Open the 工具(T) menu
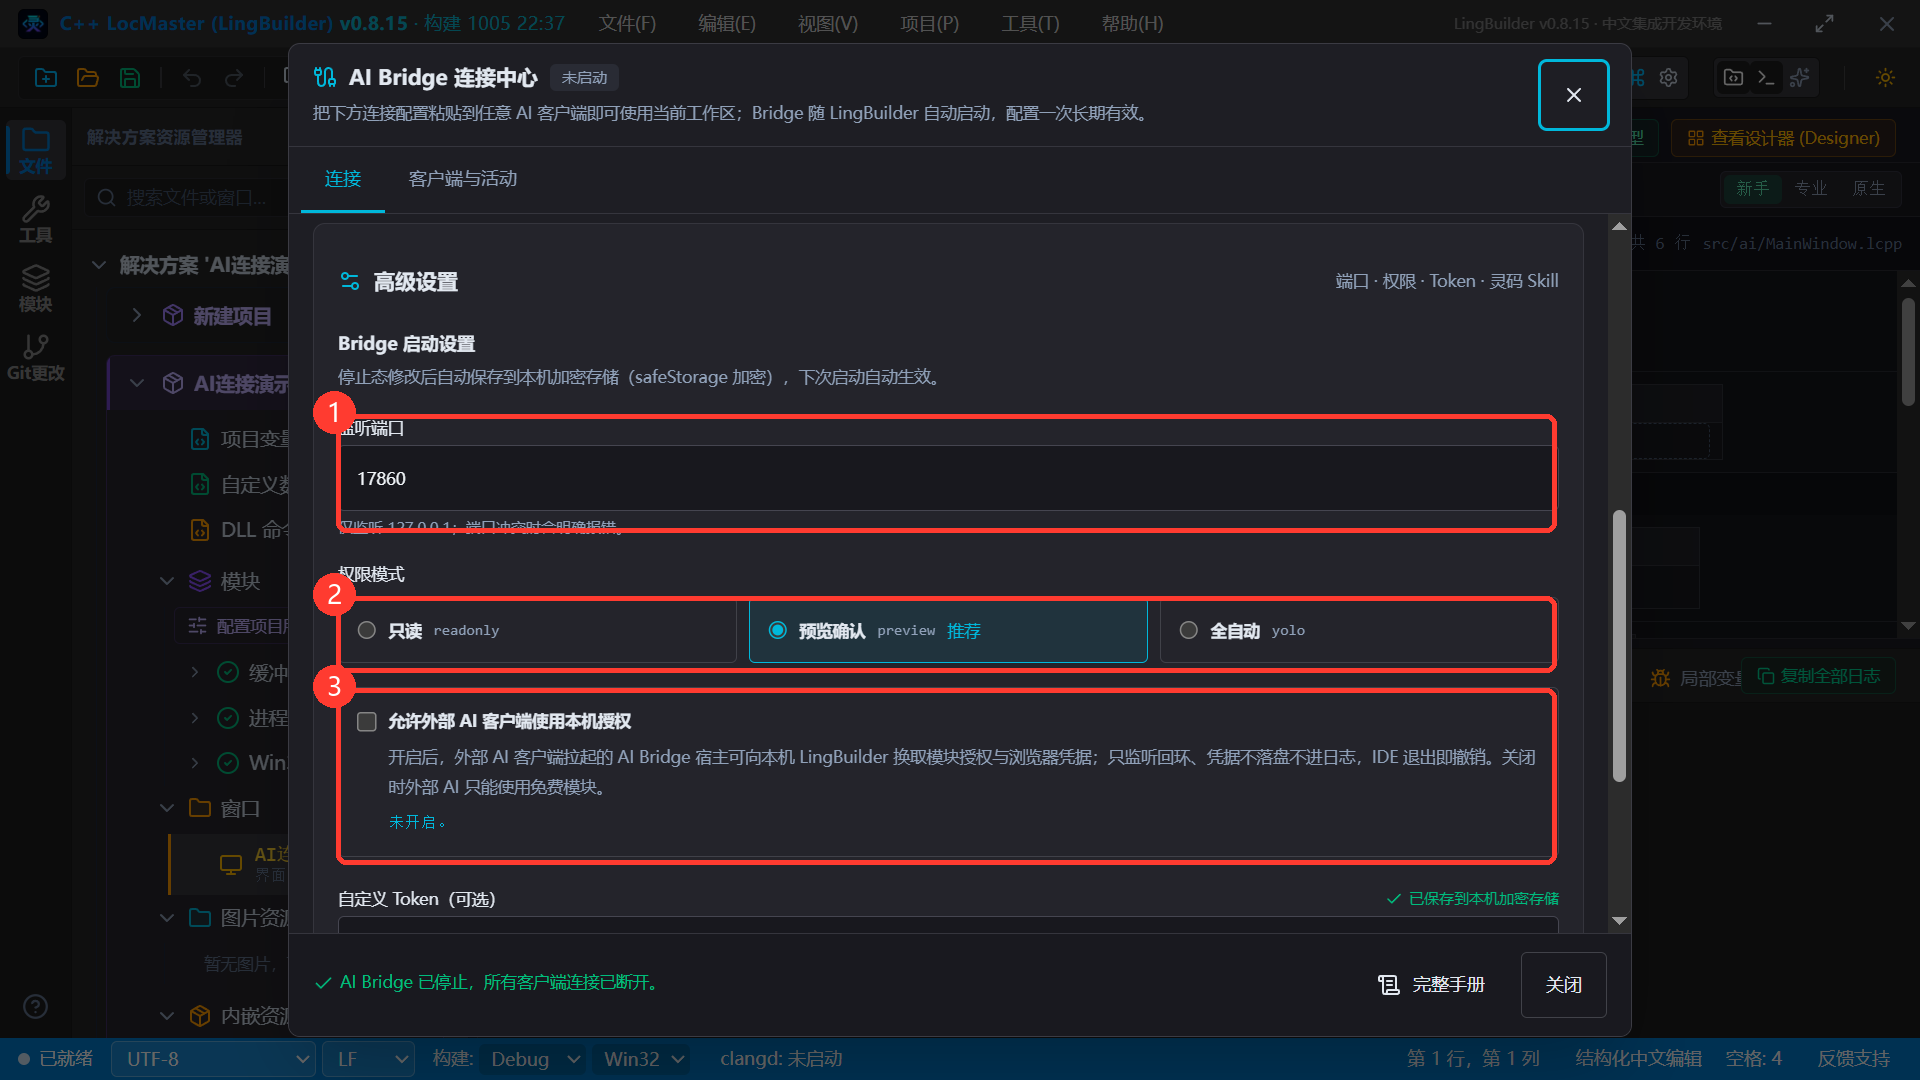 tap(1030, 23)
